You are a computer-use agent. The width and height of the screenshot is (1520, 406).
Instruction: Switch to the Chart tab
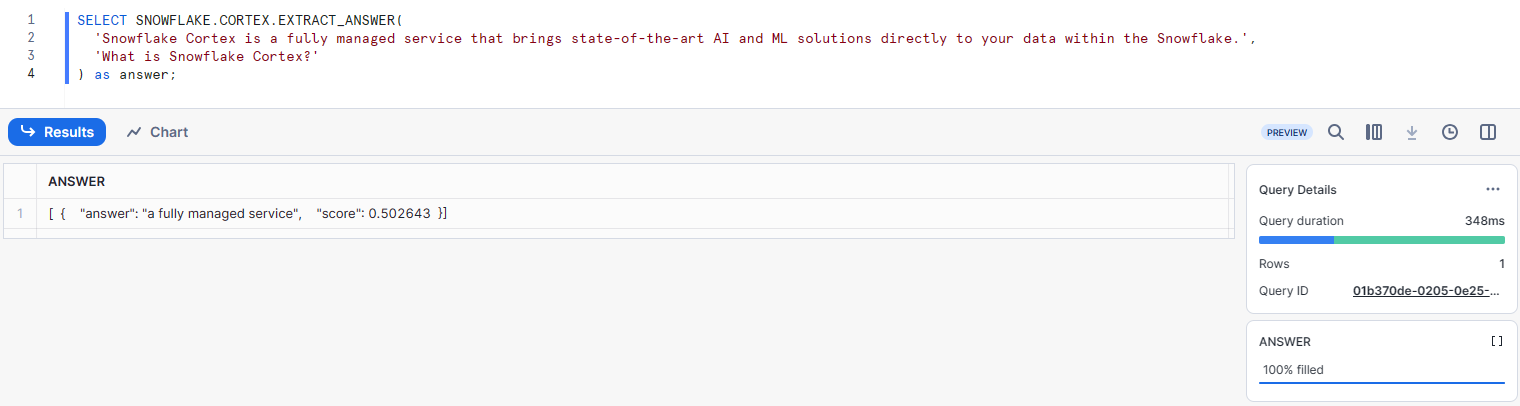tap(158, 132)
